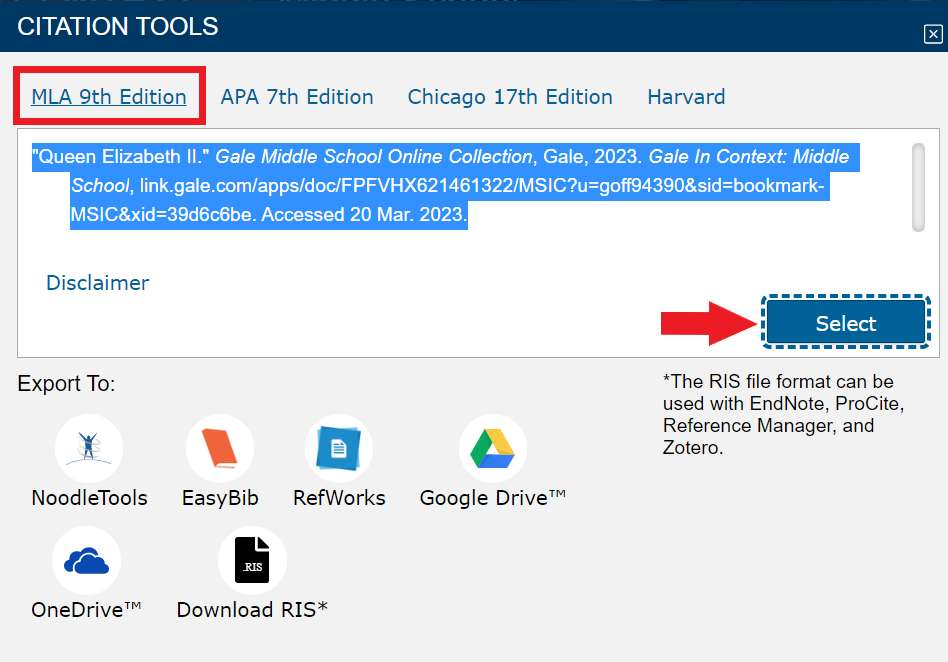The image size is (948, 662).
Task: Send citation to Google Drive icon
Action: pyautogui.click(x=493, y=449)
